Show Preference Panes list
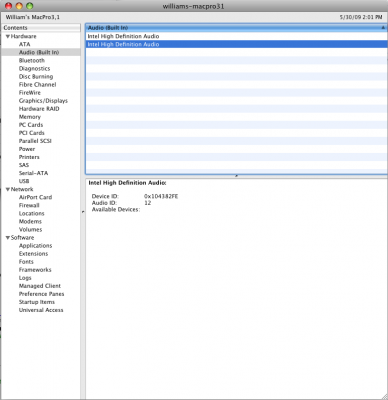Screen dimensions: 388x400 pos(41,294)
